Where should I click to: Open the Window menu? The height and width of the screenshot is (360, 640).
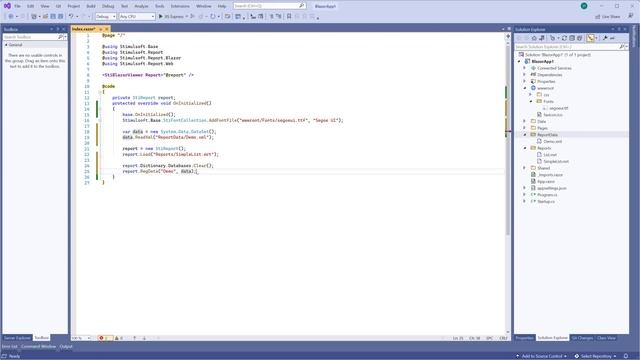click(x=203, y=6)
